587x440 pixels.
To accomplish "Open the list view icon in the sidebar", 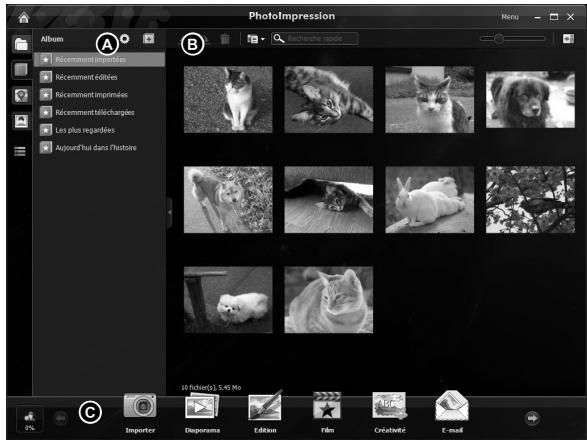I will (20, 151).
